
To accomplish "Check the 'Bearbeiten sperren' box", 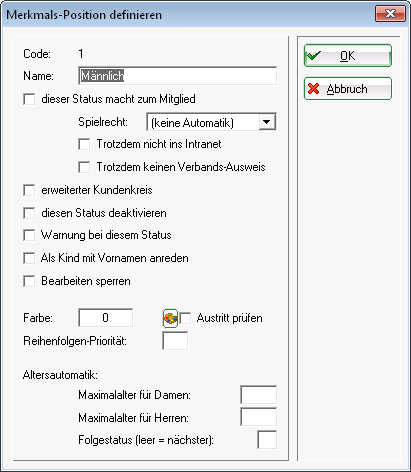I will (x=29, y=281).
